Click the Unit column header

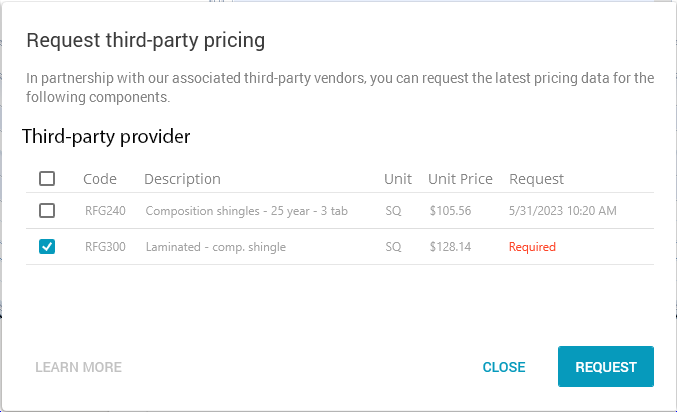point(398,179)
